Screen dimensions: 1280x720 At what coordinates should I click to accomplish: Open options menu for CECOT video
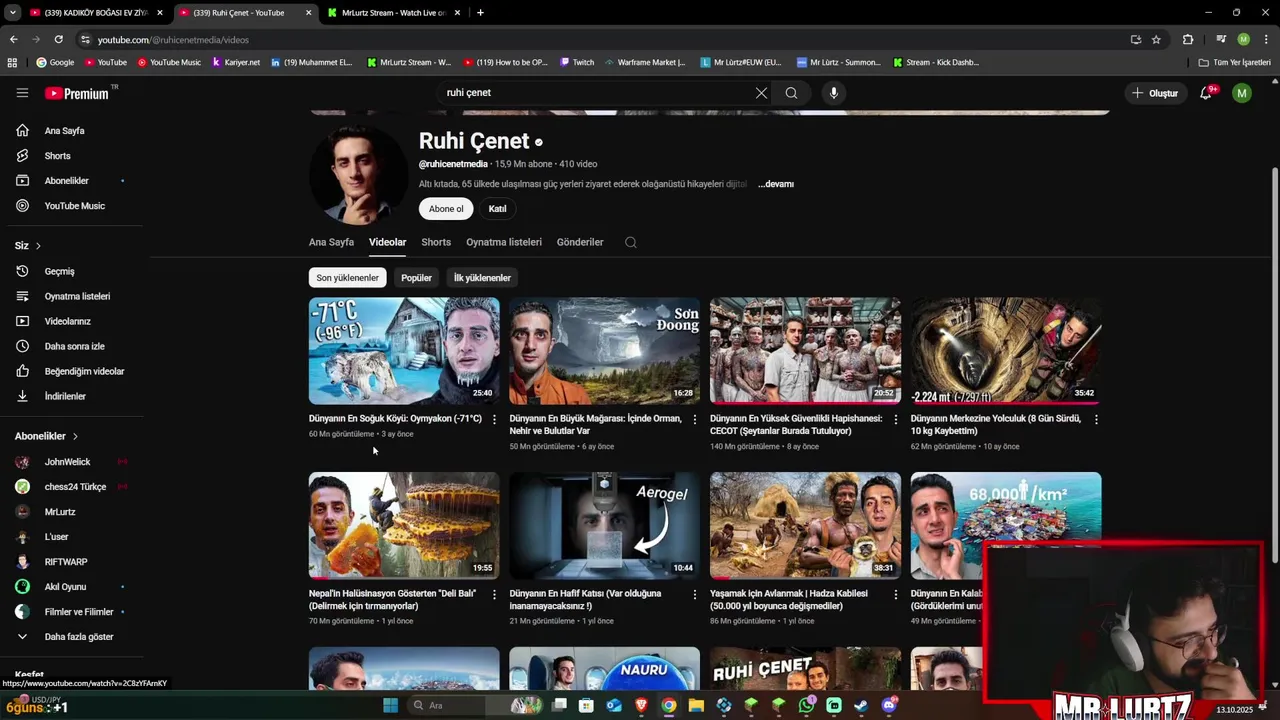coord(896,420)
